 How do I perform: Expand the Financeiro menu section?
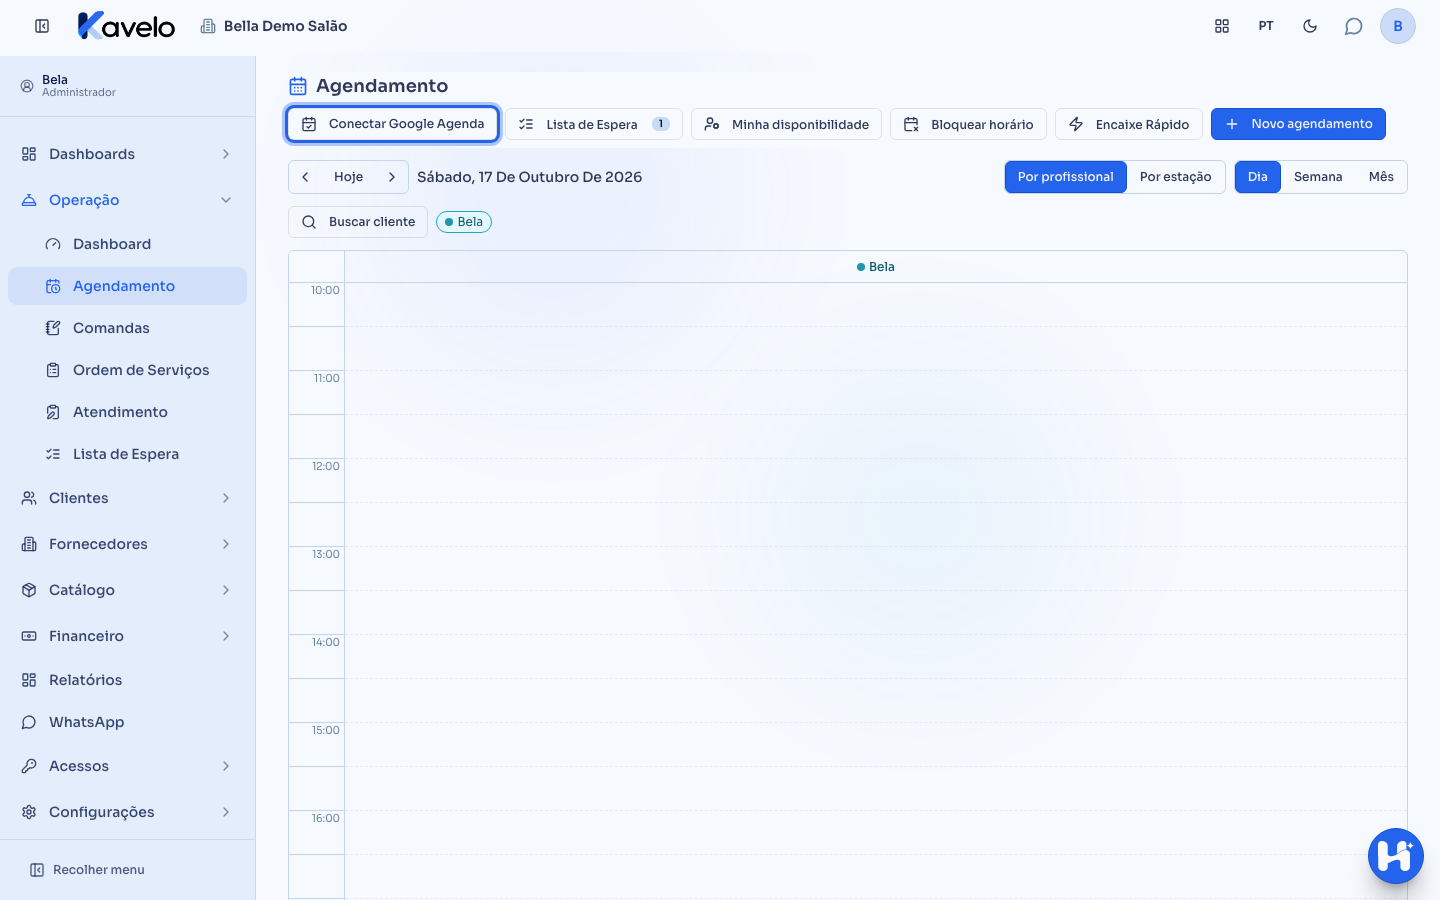[x=127, y=636]
